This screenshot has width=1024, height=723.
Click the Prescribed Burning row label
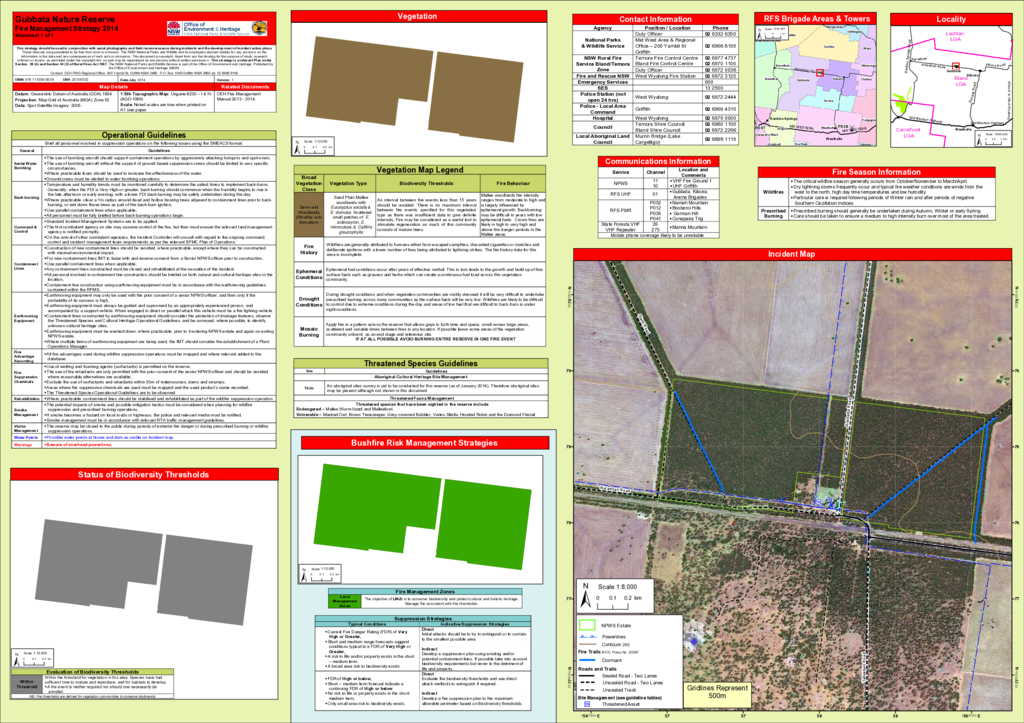click(x=773, y=214)
